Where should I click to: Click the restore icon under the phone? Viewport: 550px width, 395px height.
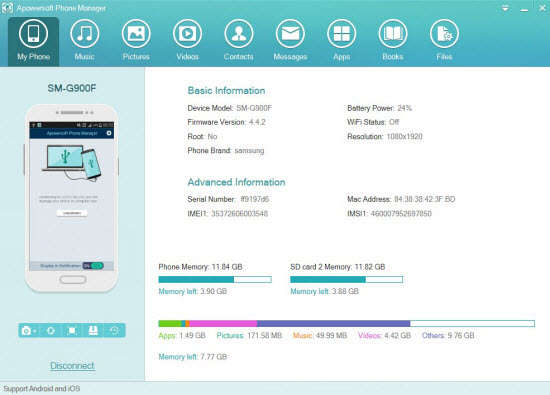114,330
